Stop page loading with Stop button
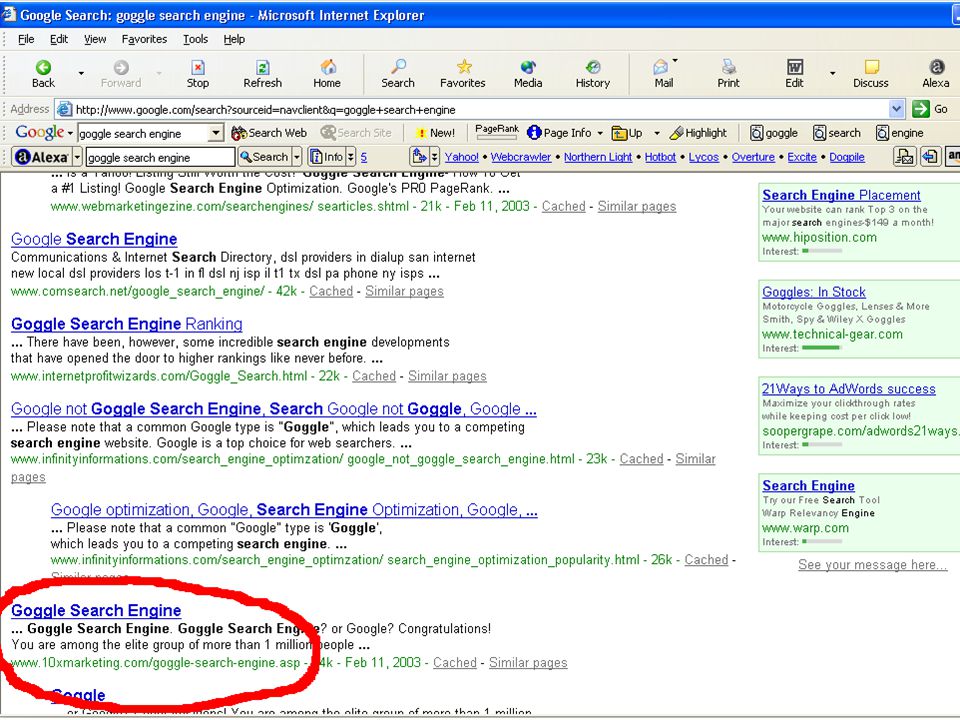This screenshot has width=960, height=720. (198, 74)
